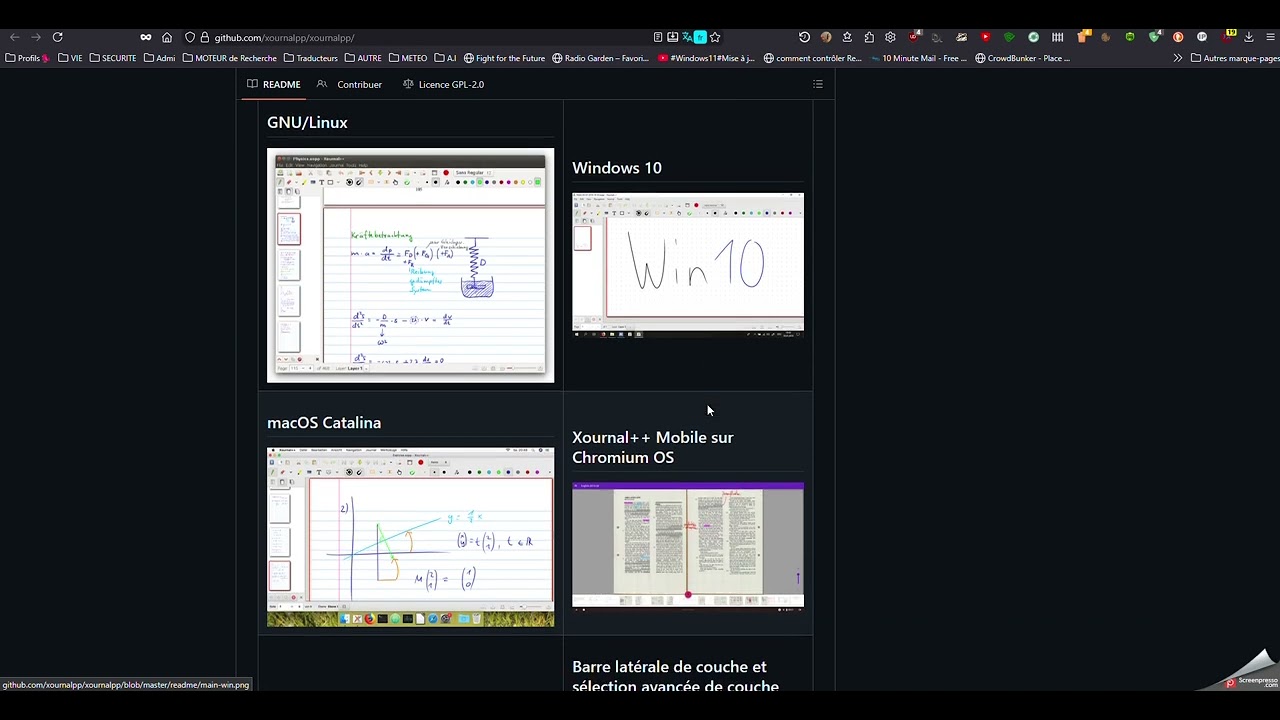Viewport: 1280px width, 720px height.
Task: Open Fight for the Future bookmark
Action: pyautogui.click(x=504, y=58)
